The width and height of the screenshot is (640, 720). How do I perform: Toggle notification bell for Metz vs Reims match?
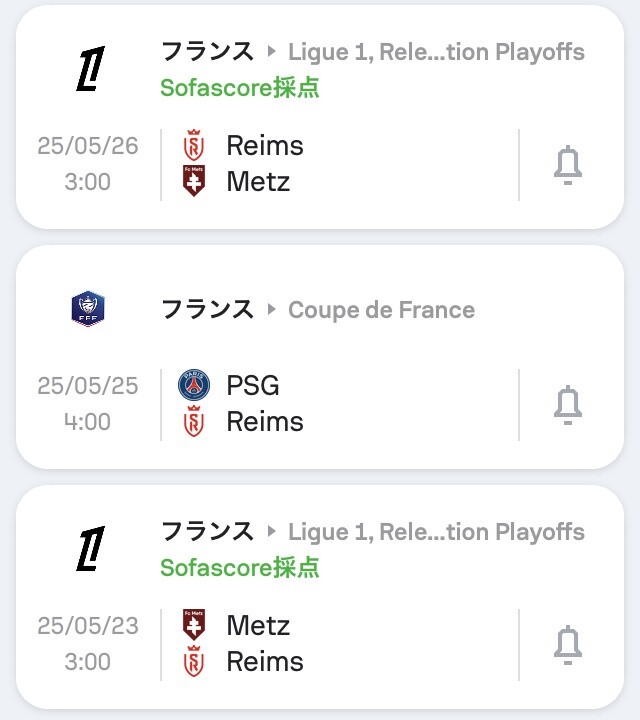[x=568, y=645]
